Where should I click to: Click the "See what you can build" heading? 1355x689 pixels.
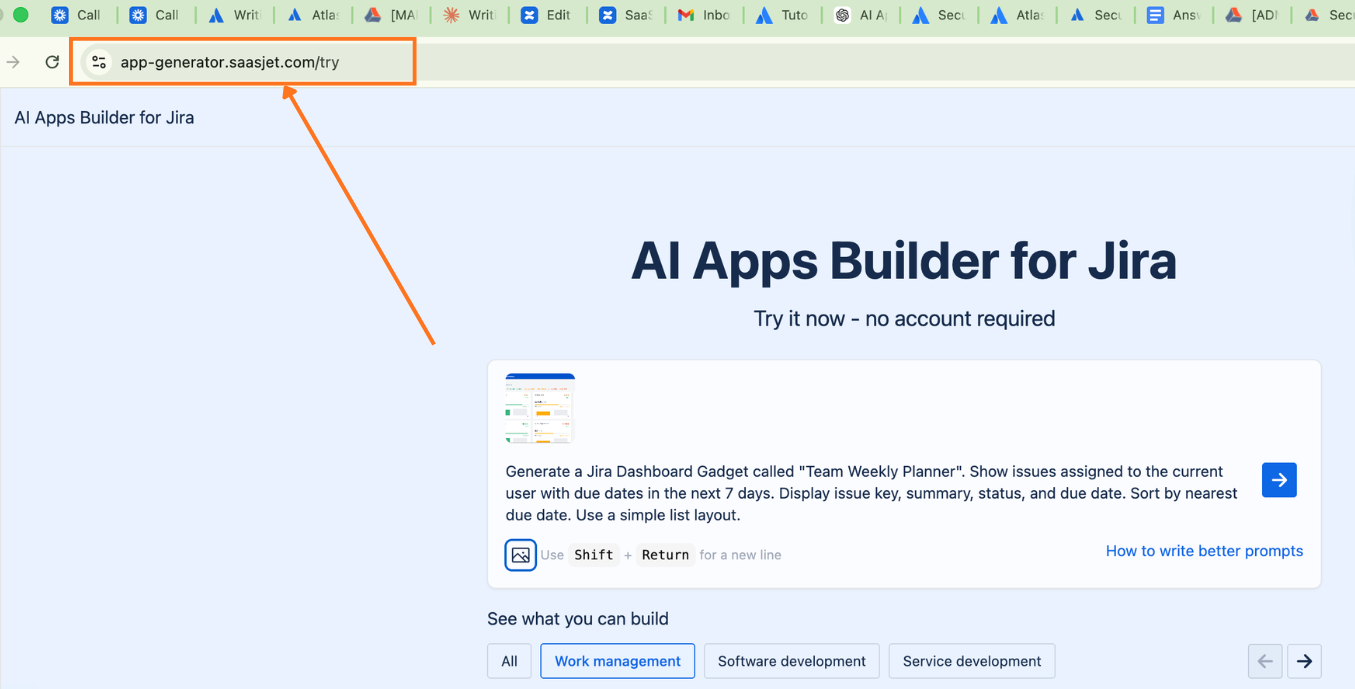point(578,619)
